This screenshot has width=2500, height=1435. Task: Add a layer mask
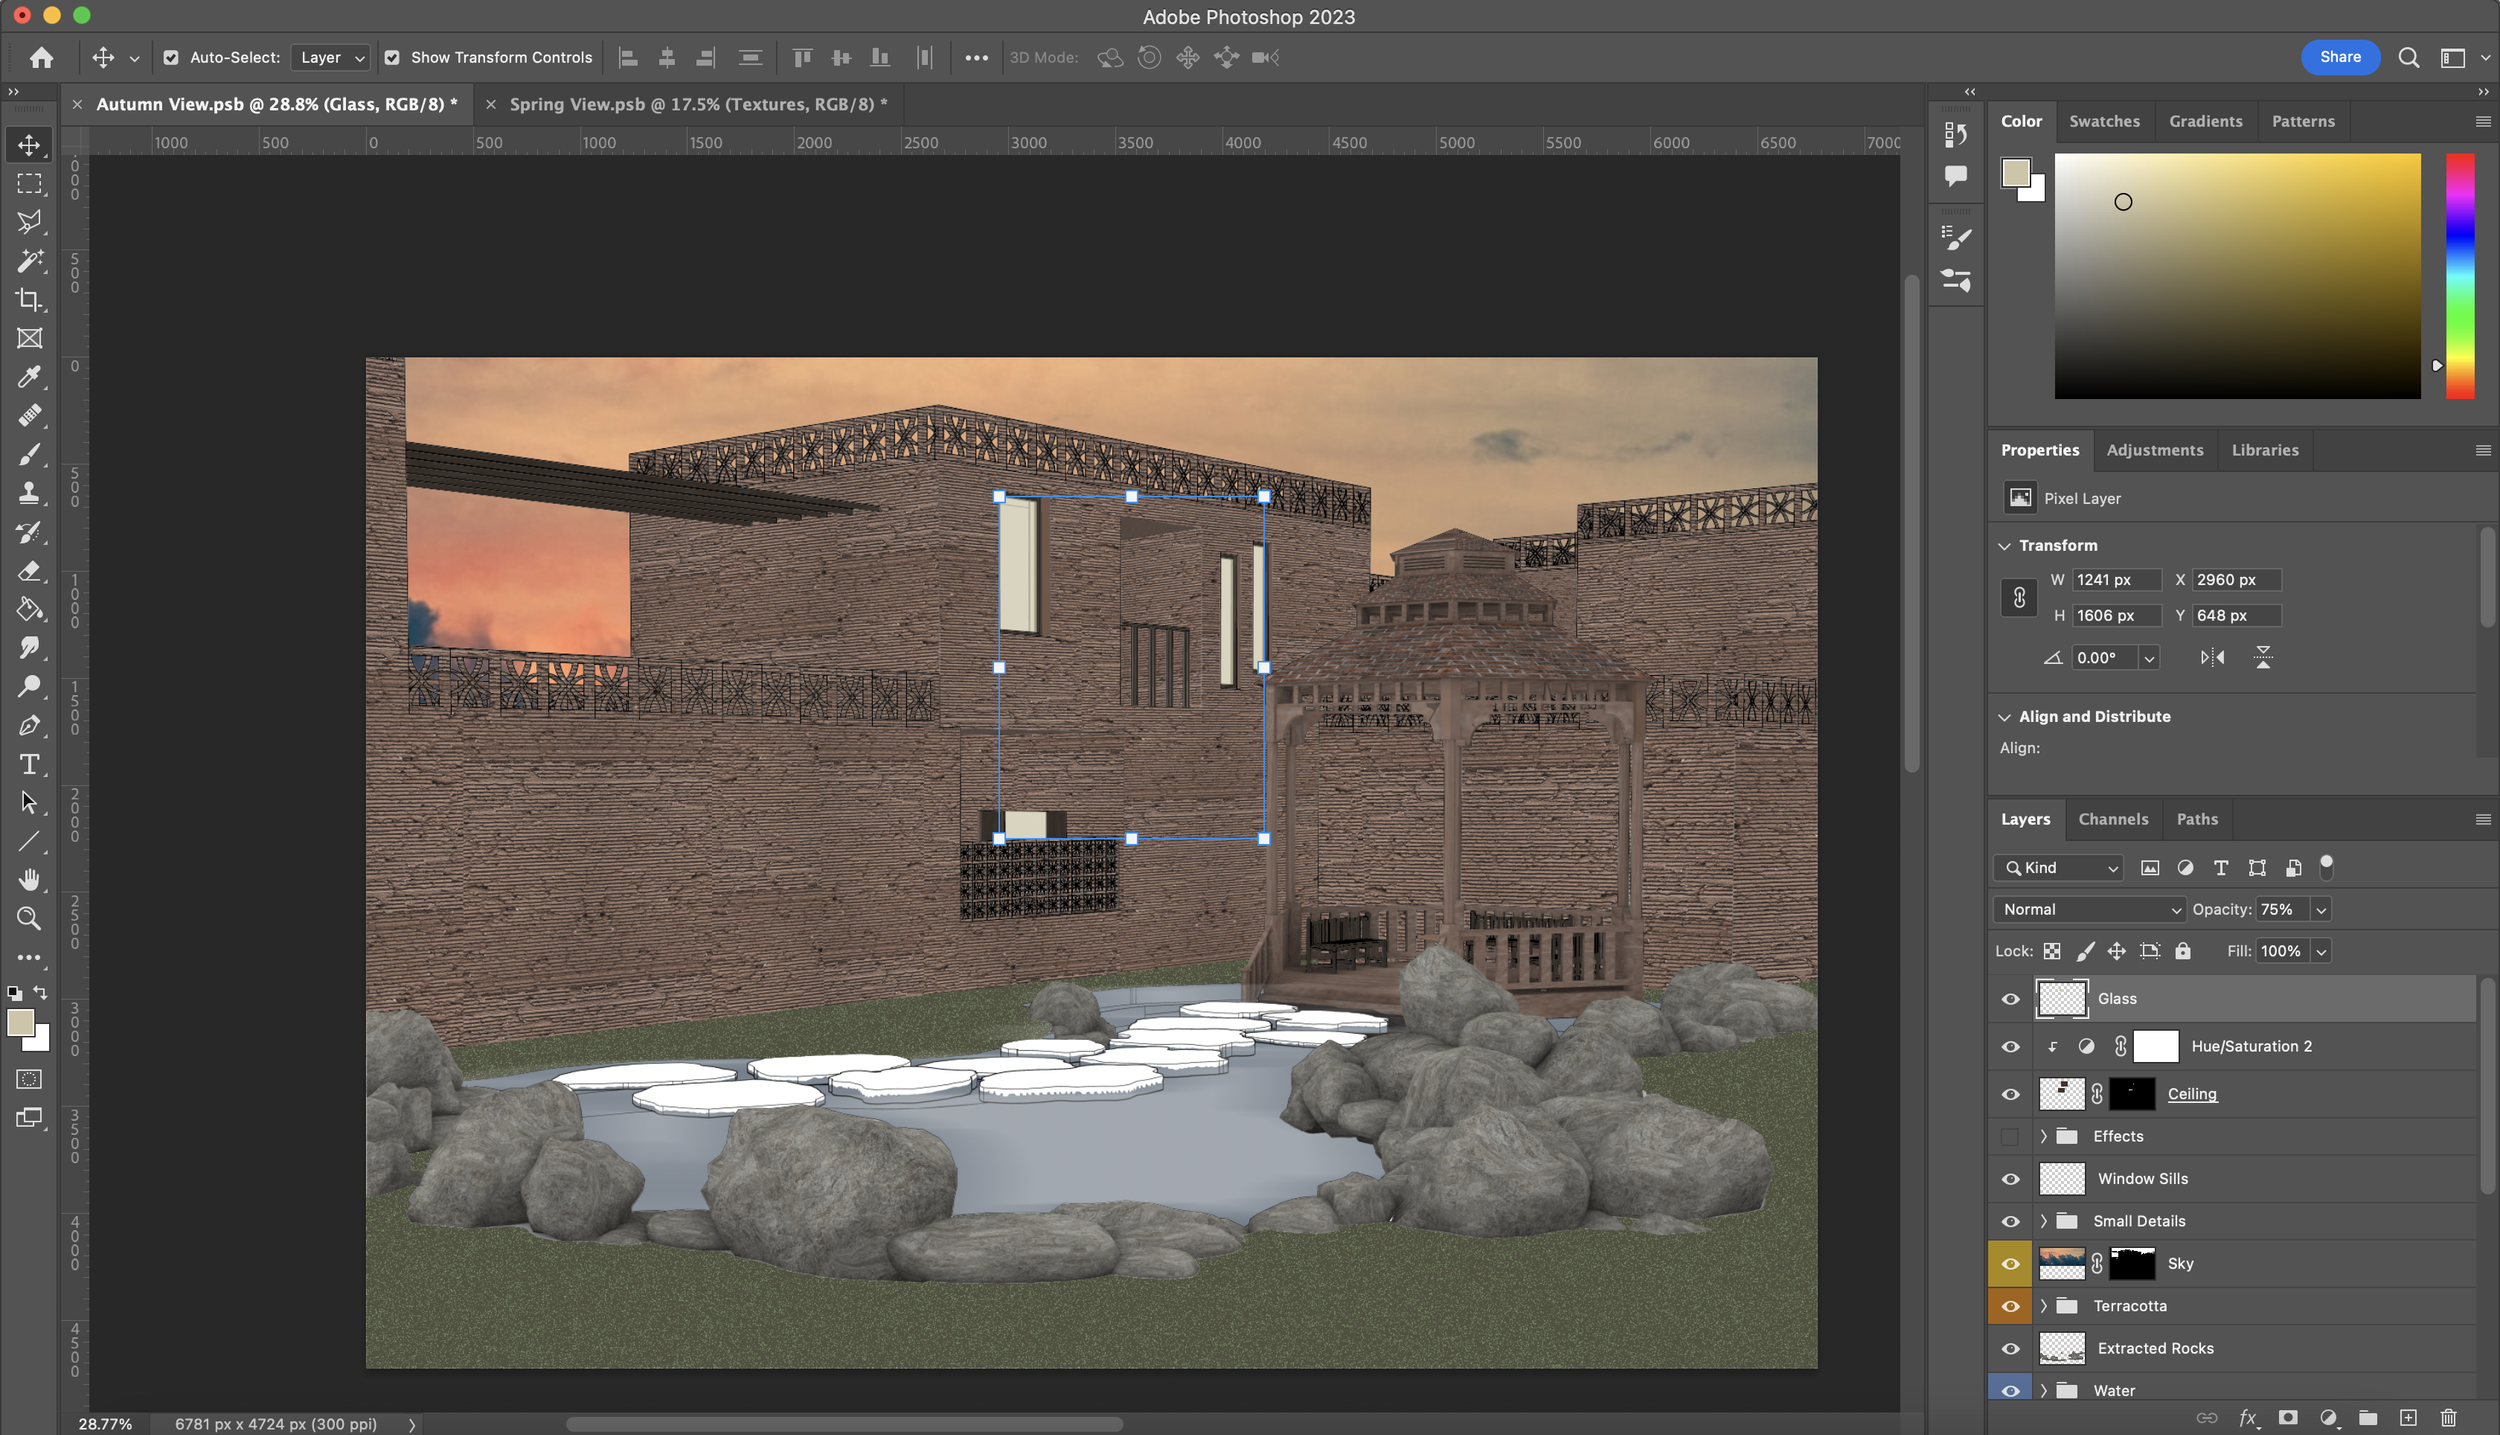click(2288, 1417)
